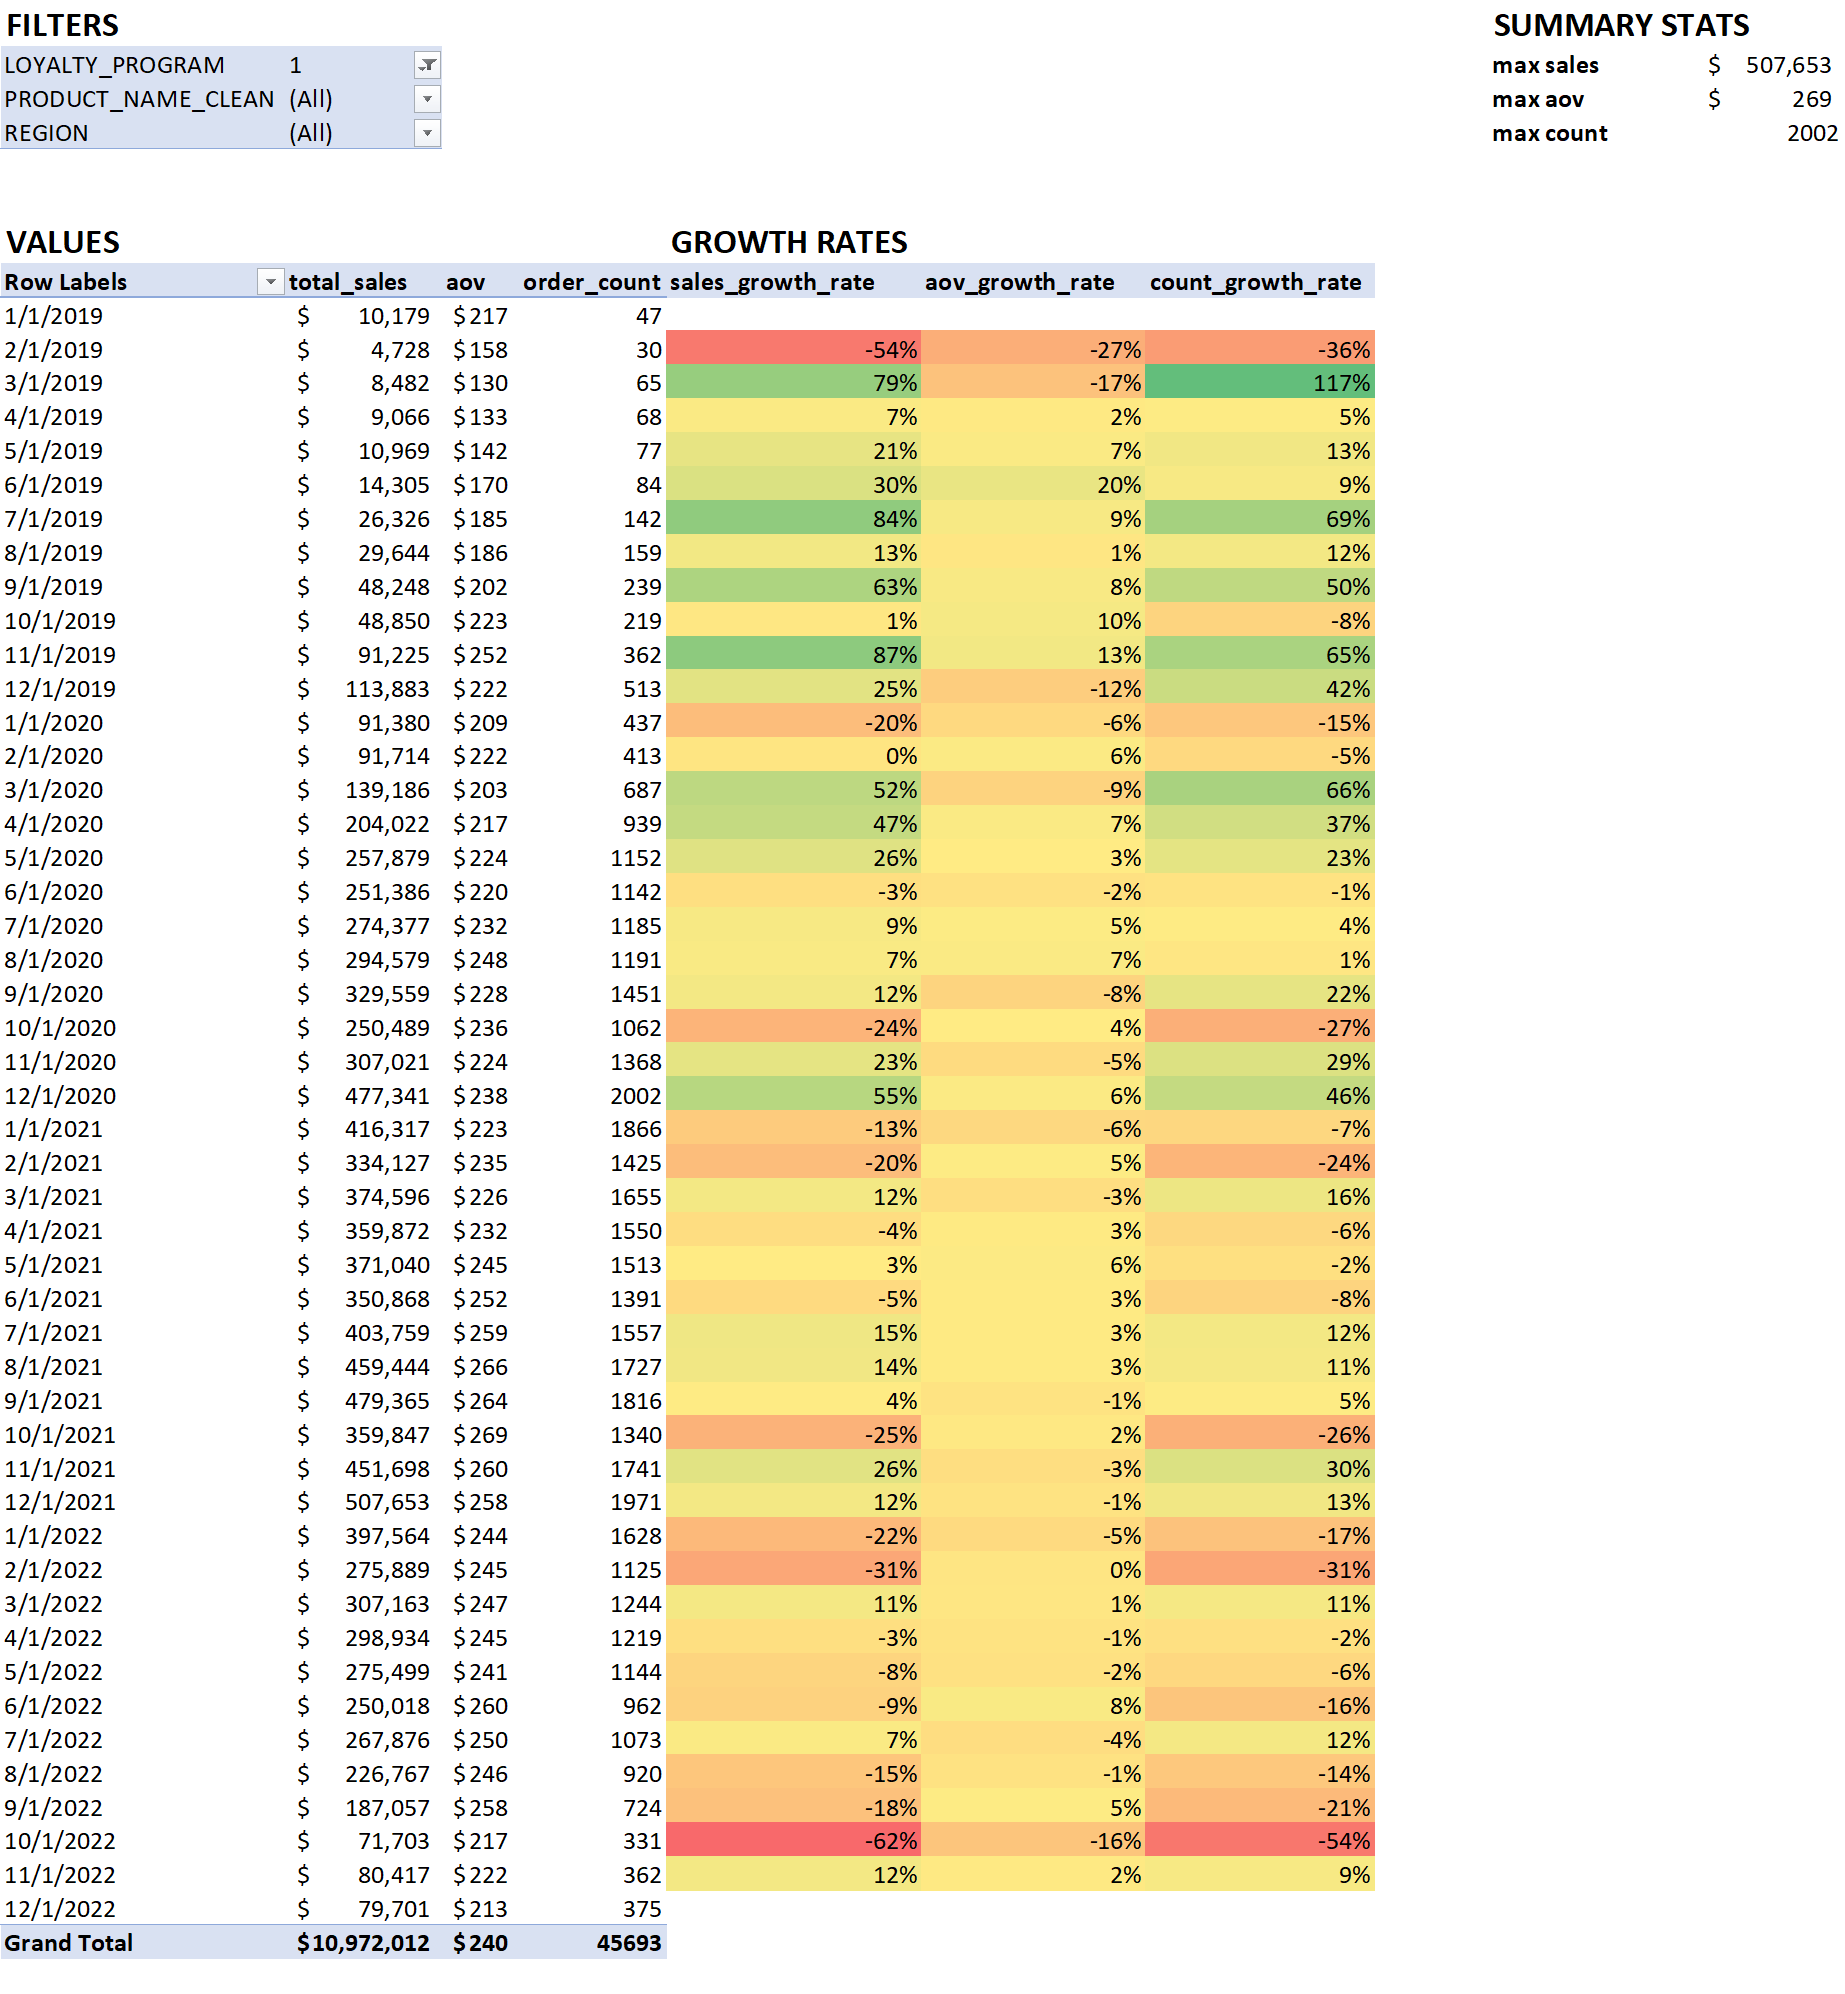Select the aov column header
The image size is (1845, 1994).
pos(464,282)
